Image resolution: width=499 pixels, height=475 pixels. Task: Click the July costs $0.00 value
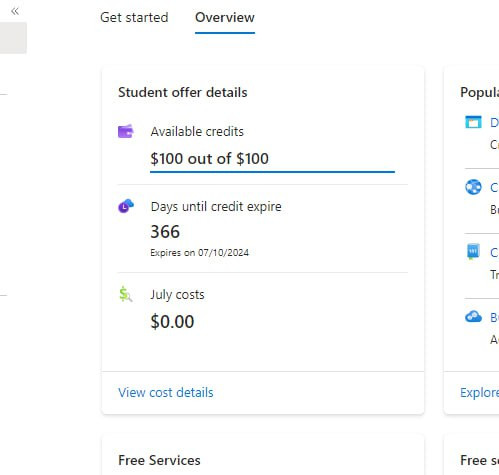[172, 322]
